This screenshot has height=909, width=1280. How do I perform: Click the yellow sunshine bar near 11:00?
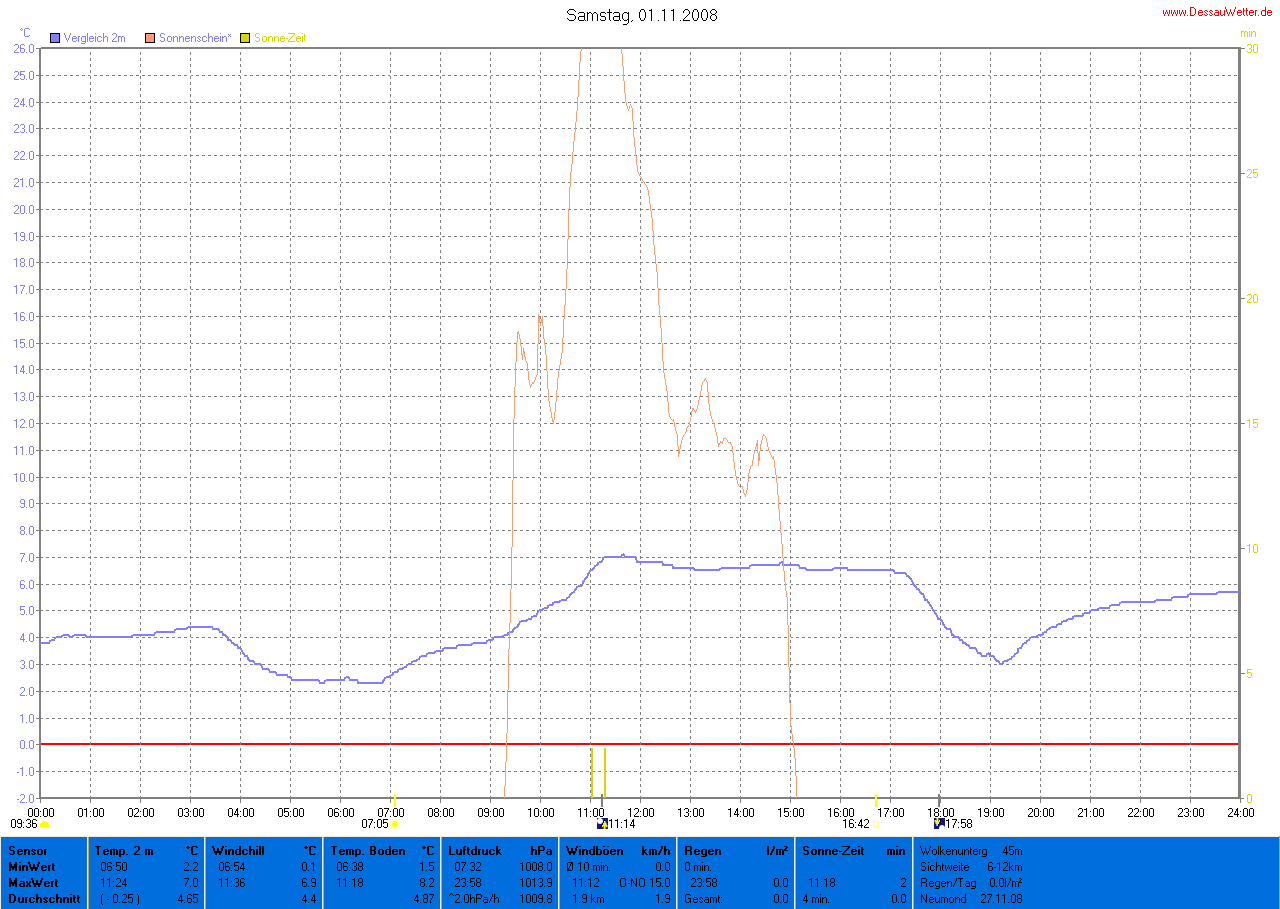click(x=592, y=771)
